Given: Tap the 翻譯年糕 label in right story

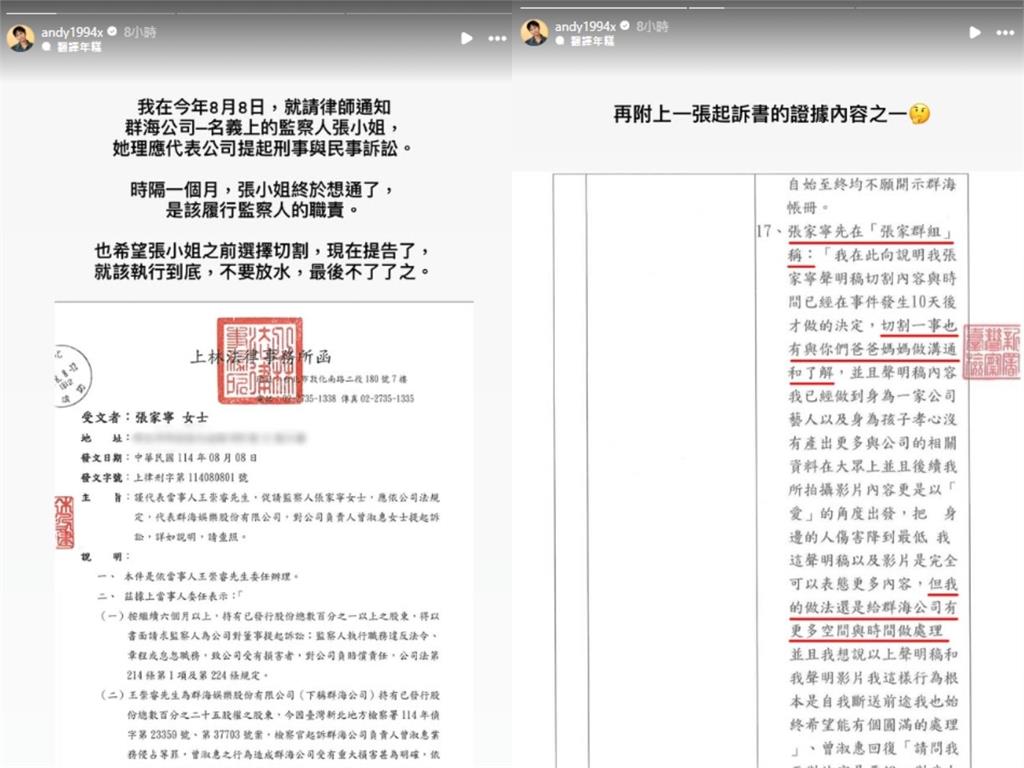Looking at the screenshot, I should pyautogui.click(x=592, y=41).
